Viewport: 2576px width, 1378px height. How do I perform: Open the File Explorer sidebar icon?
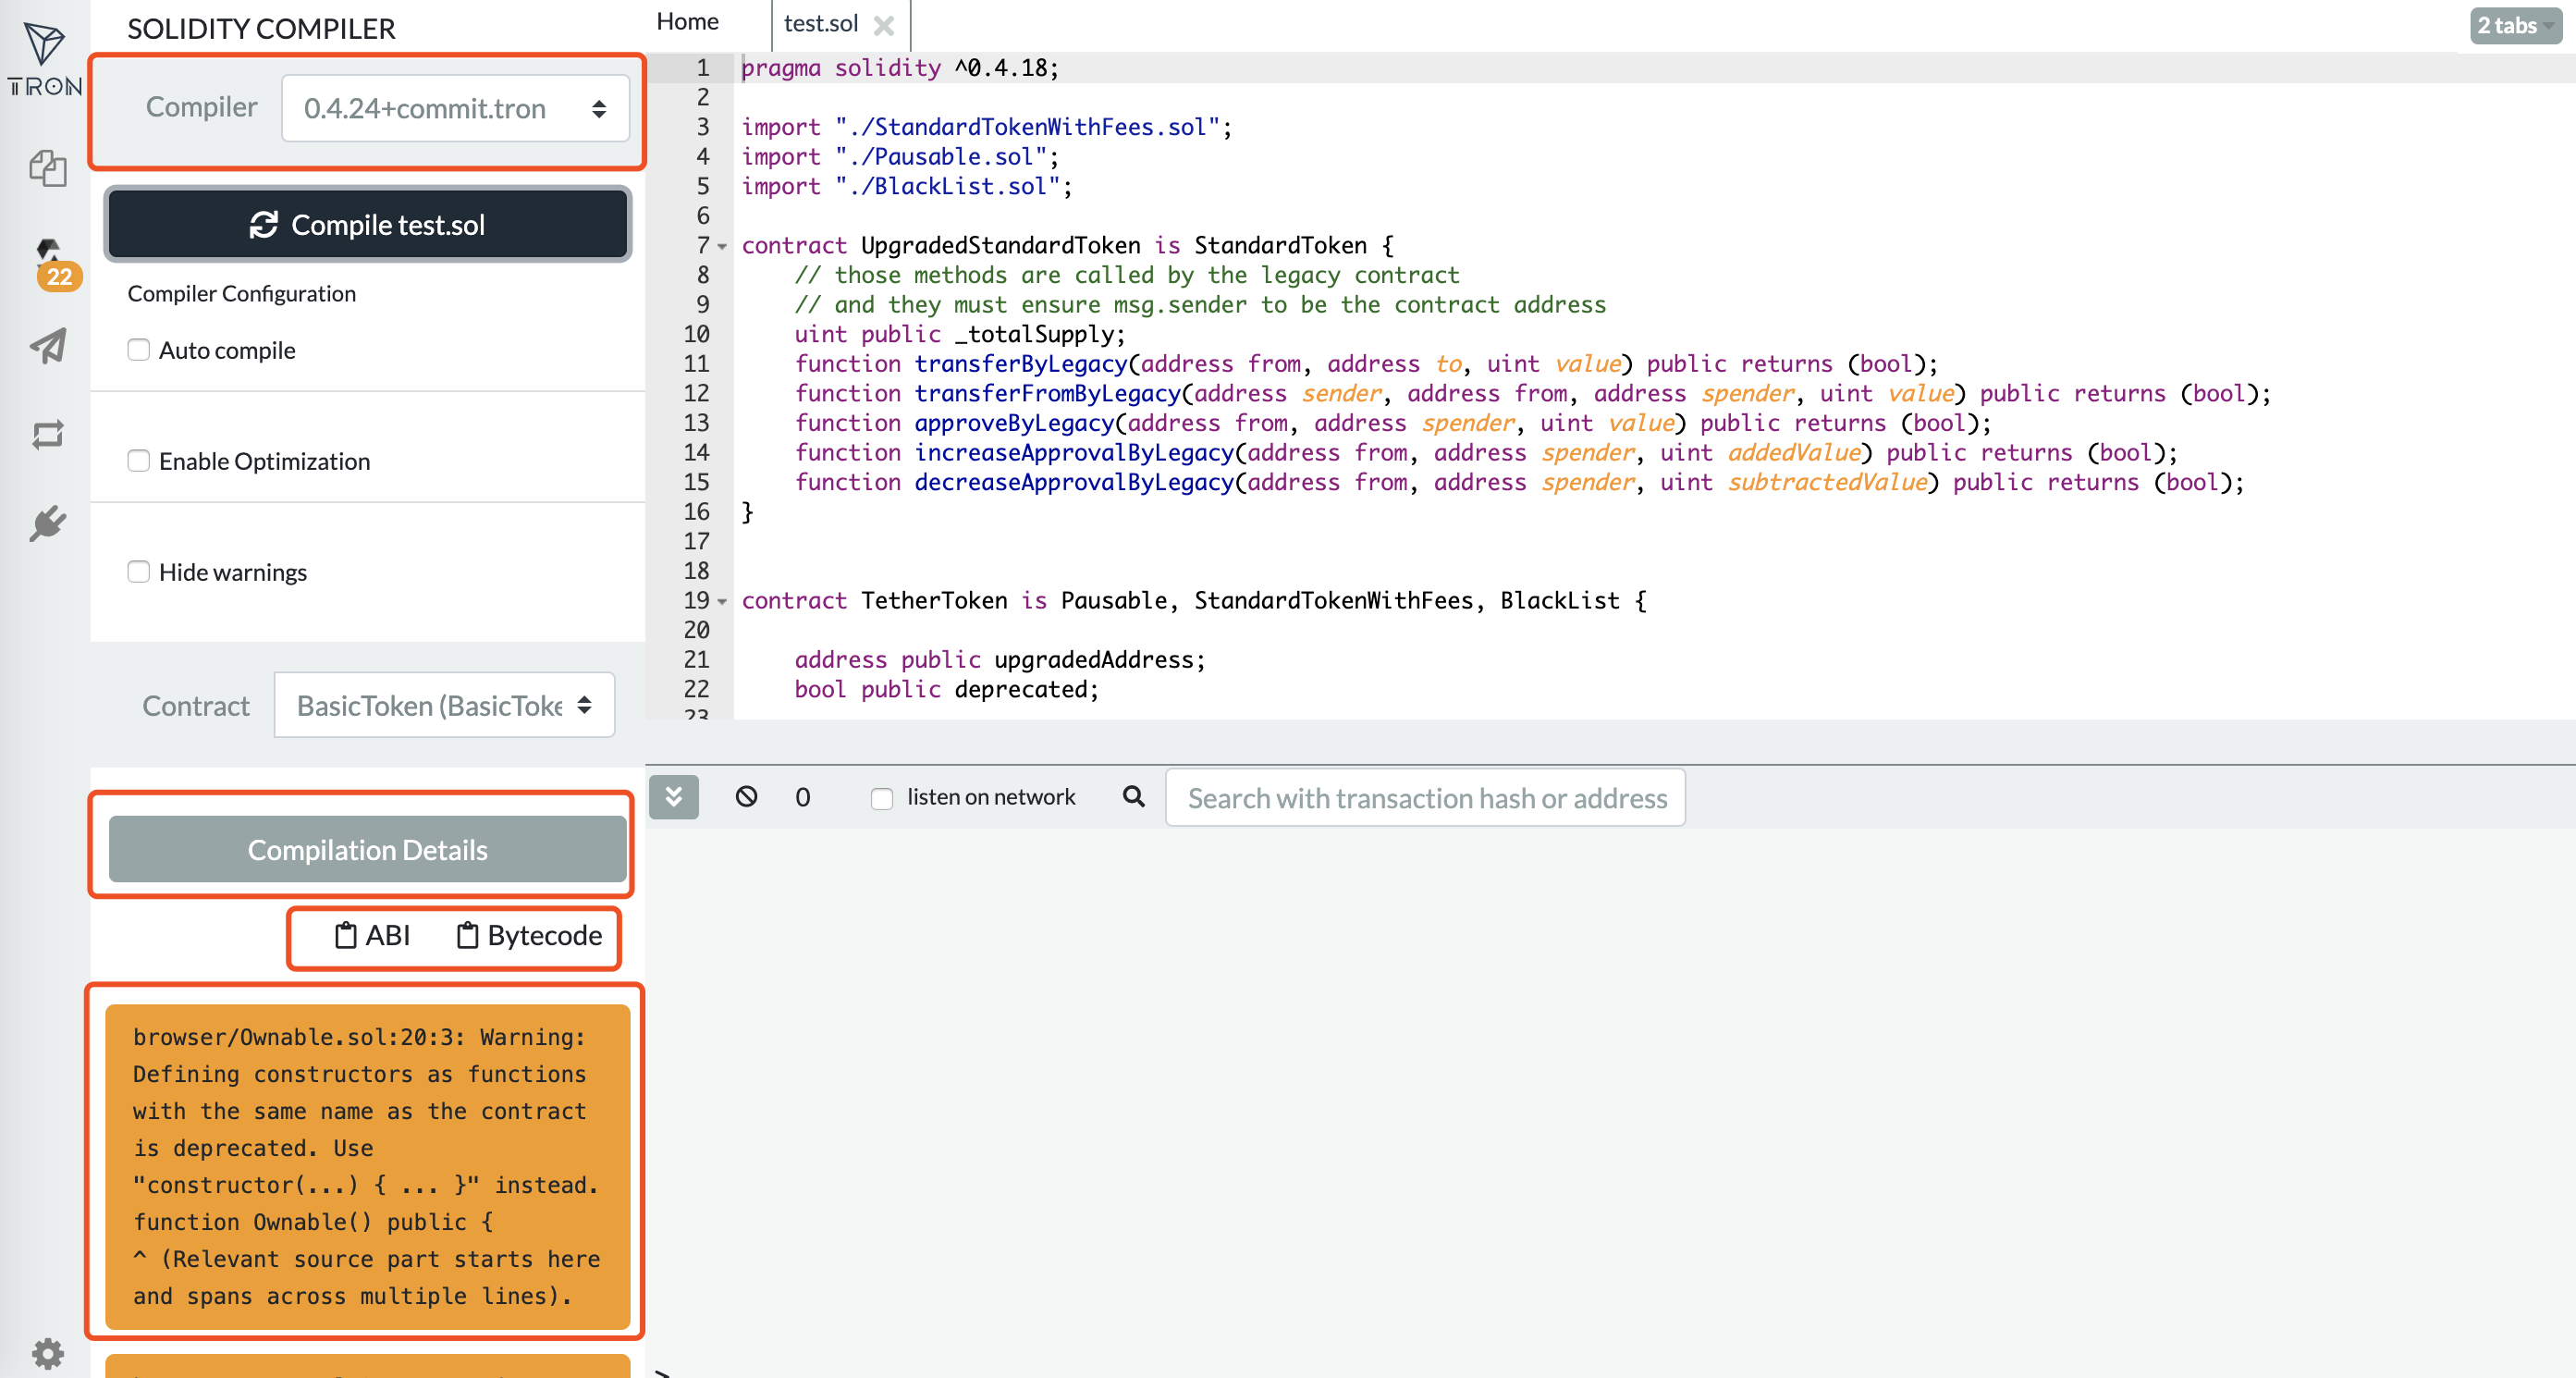point(47,167)
